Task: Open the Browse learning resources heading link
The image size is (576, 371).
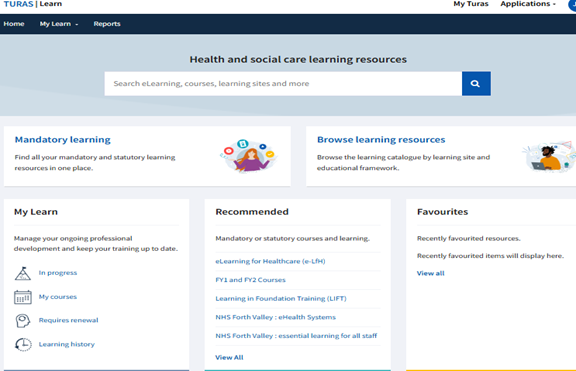Action: tap(381, 140)
